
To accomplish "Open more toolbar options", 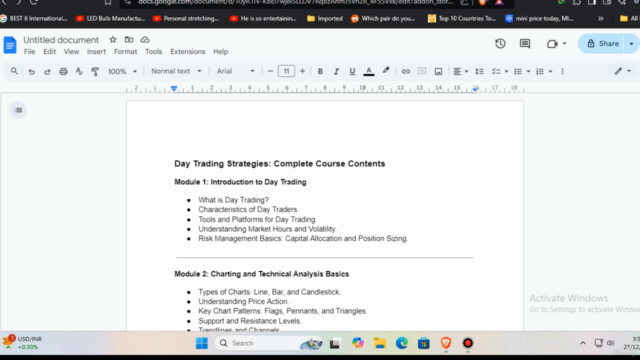I will click(x=562, y=71).
